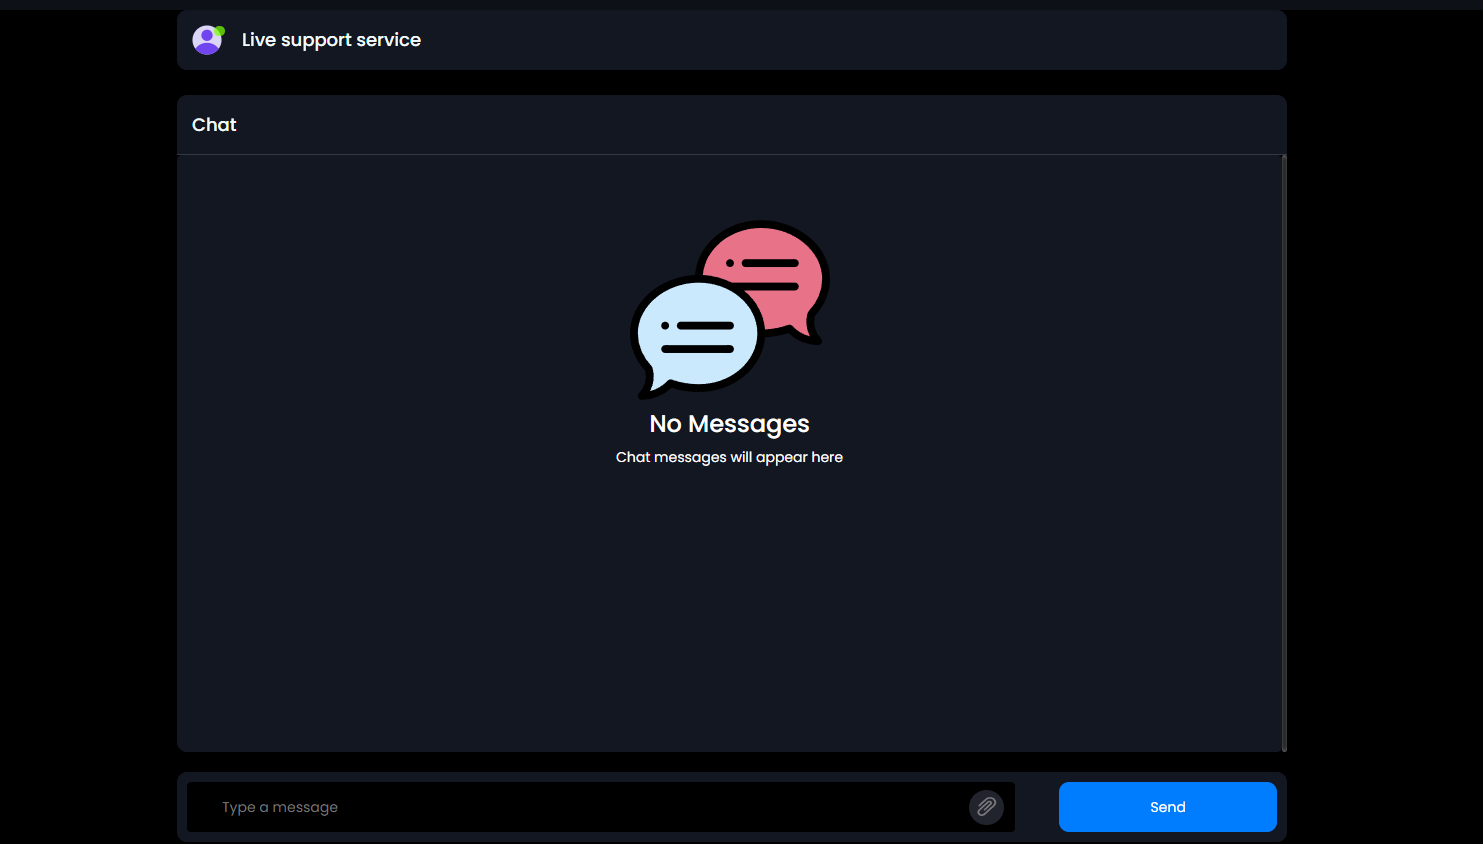The width and height of the screenshot is (1483, 844).
Task: Send the message with Send button
Action: 1167,807
